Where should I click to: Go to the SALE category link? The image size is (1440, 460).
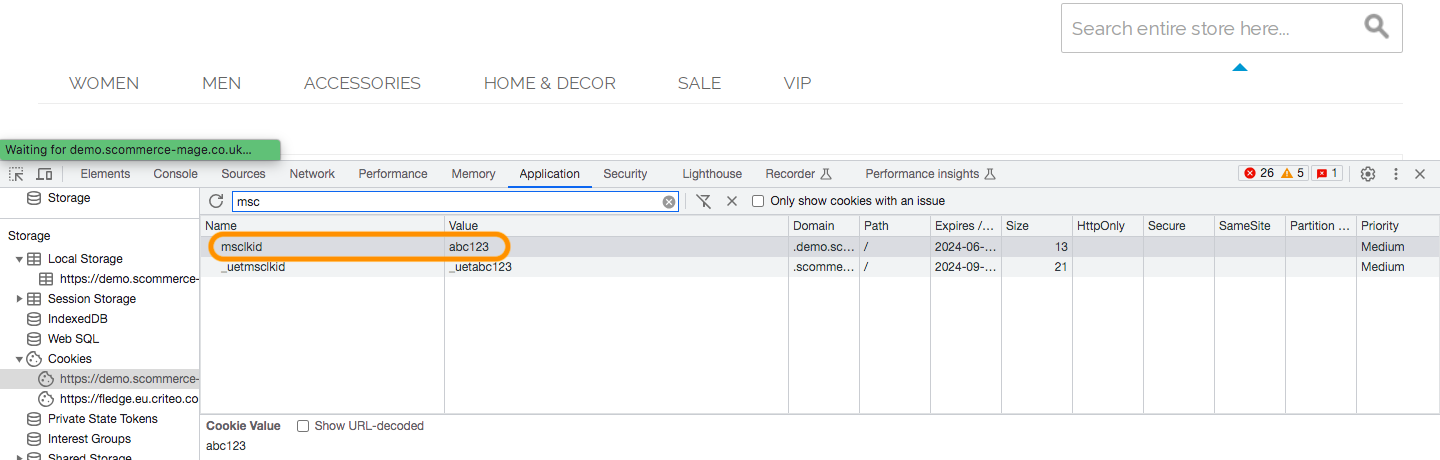coord(699,83)
